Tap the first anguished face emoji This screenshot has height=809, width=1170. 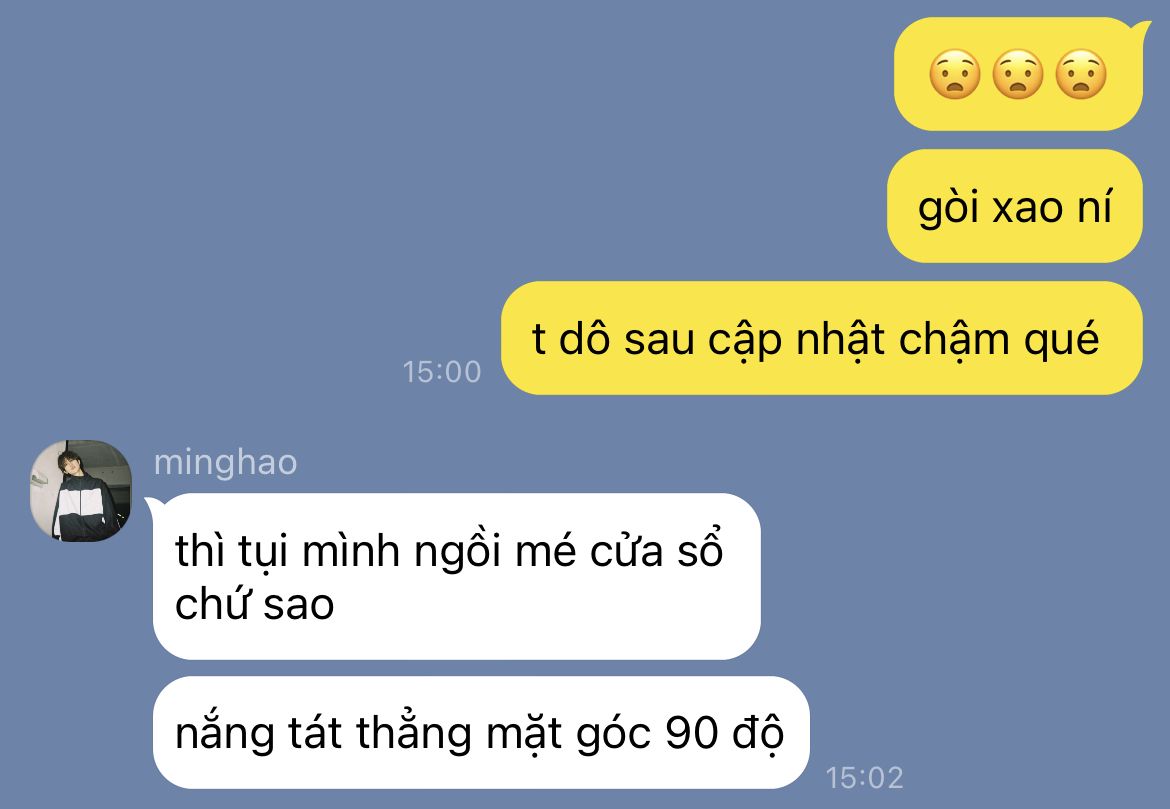point(954,74)
